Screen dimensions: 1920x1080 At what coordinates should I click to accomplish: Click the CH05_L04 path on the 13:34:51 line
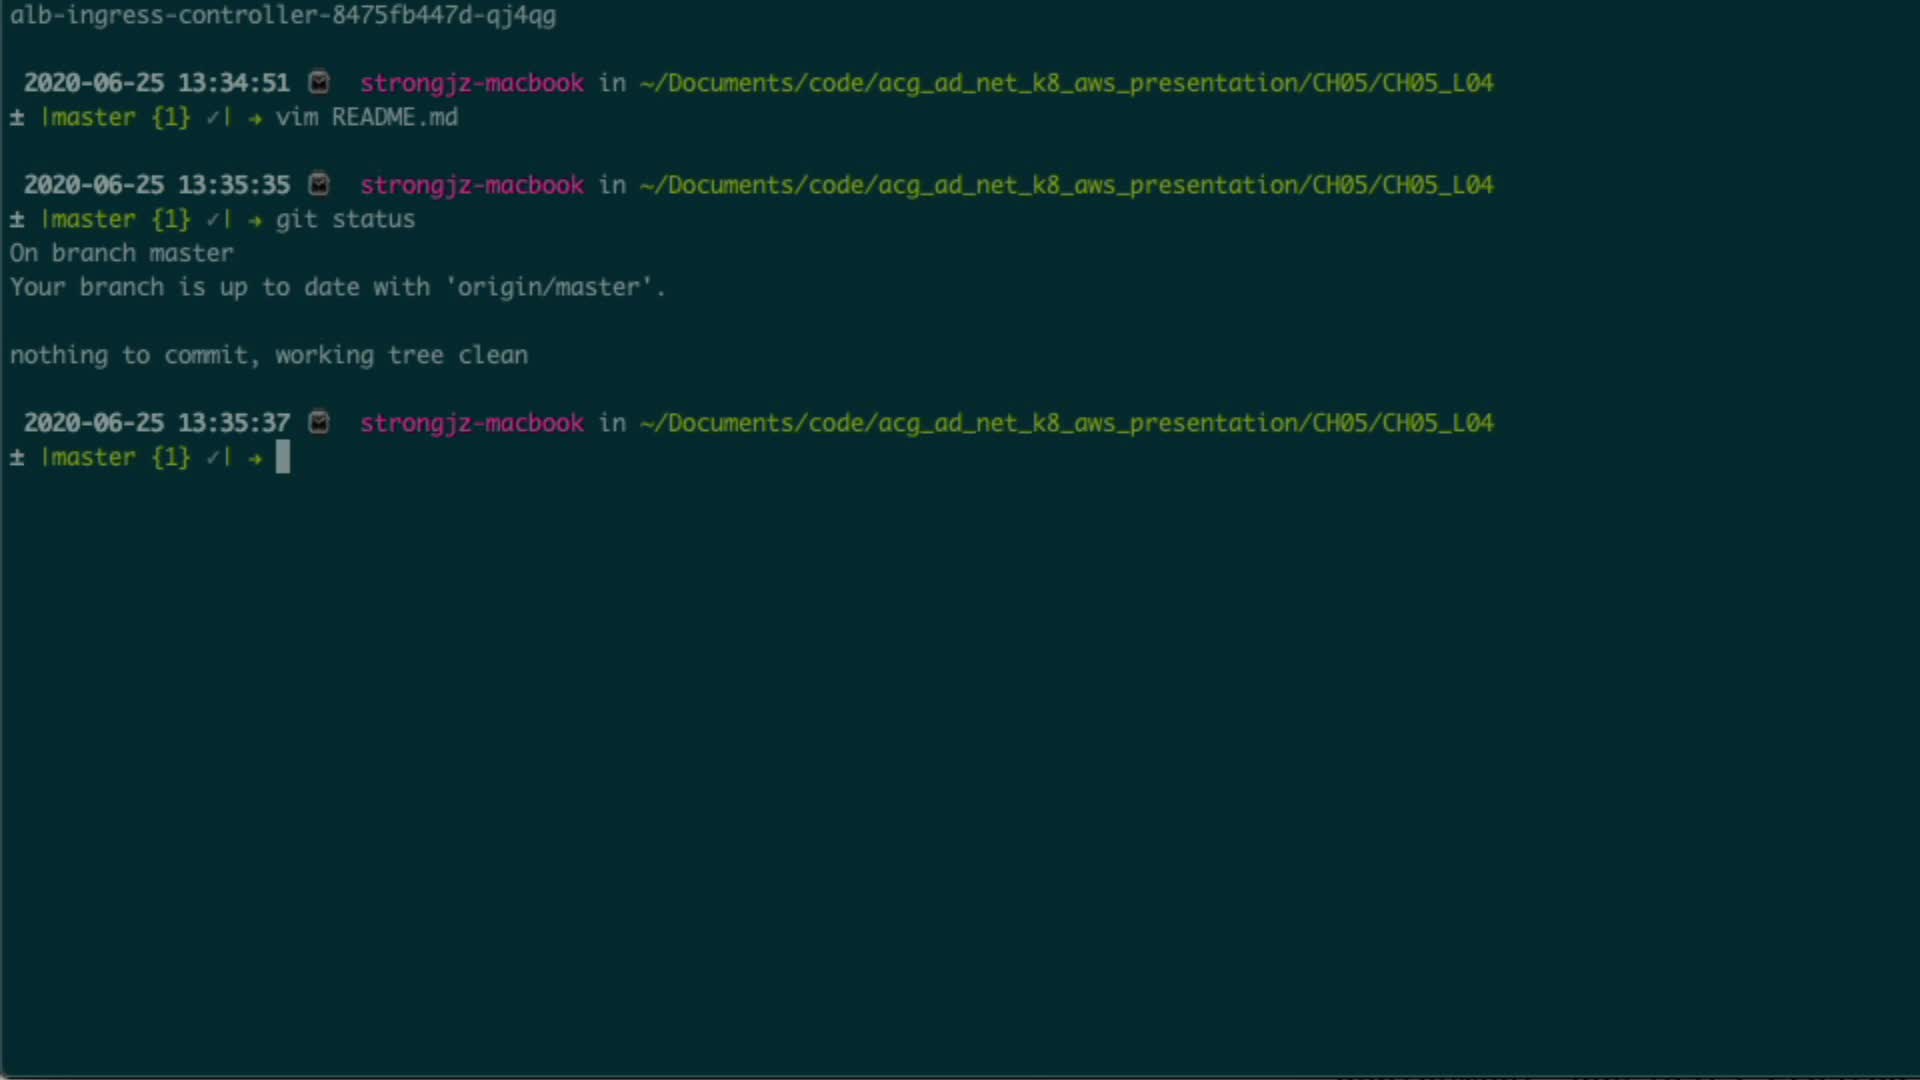[1438, 83]
